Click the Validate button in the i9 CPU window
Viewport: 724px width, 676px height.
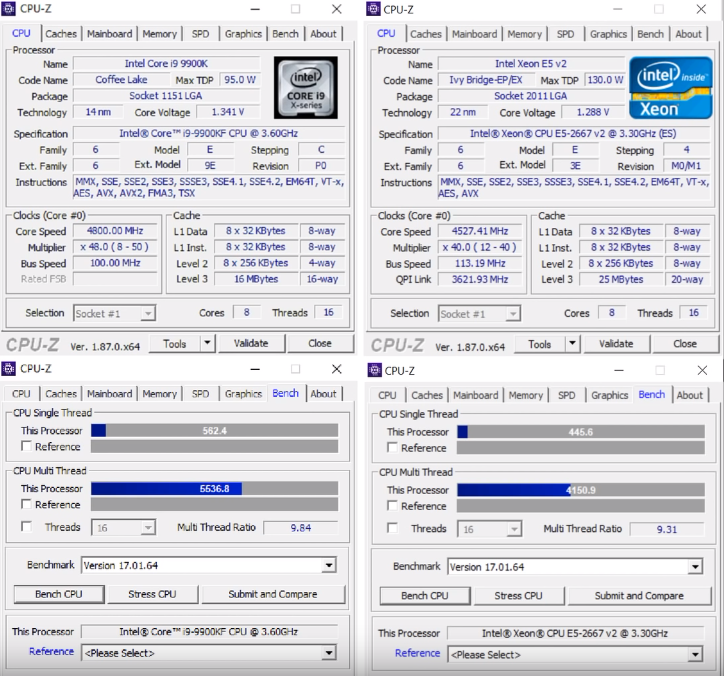click(251, 343)
